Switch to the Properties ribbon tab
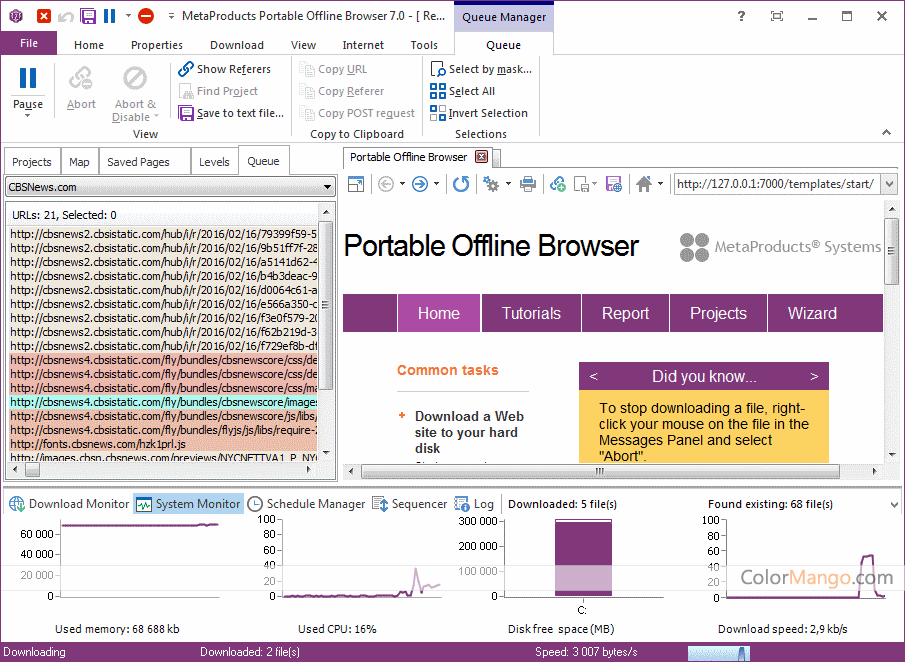This screenshot has height=662, width=905. [x=156, y=45]
